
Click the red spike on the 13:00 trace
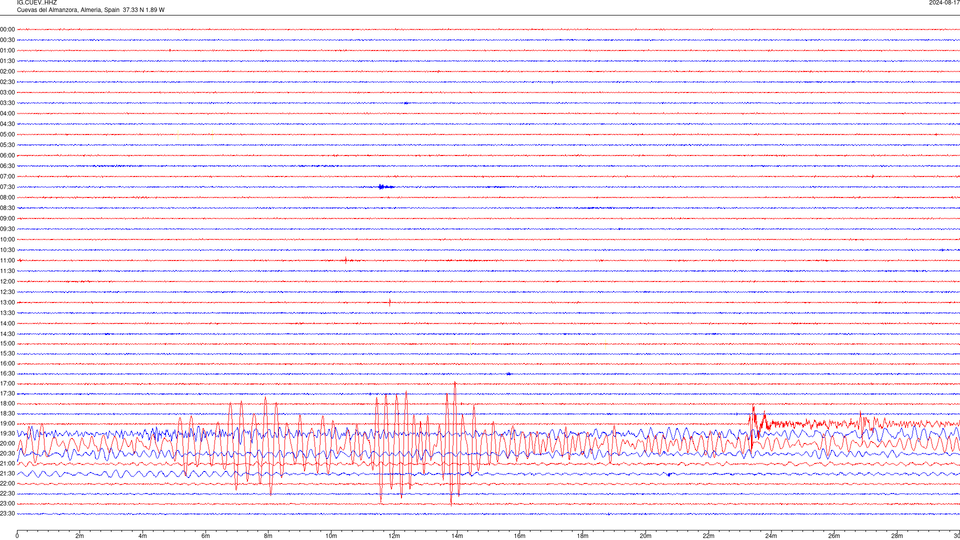point(389,302)
